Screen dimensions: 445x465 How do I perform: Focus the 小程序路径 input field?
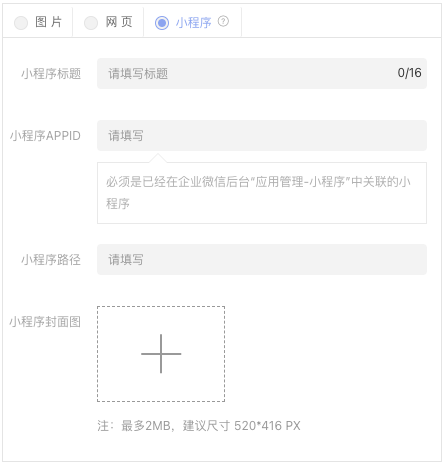(x=262, y=259)
